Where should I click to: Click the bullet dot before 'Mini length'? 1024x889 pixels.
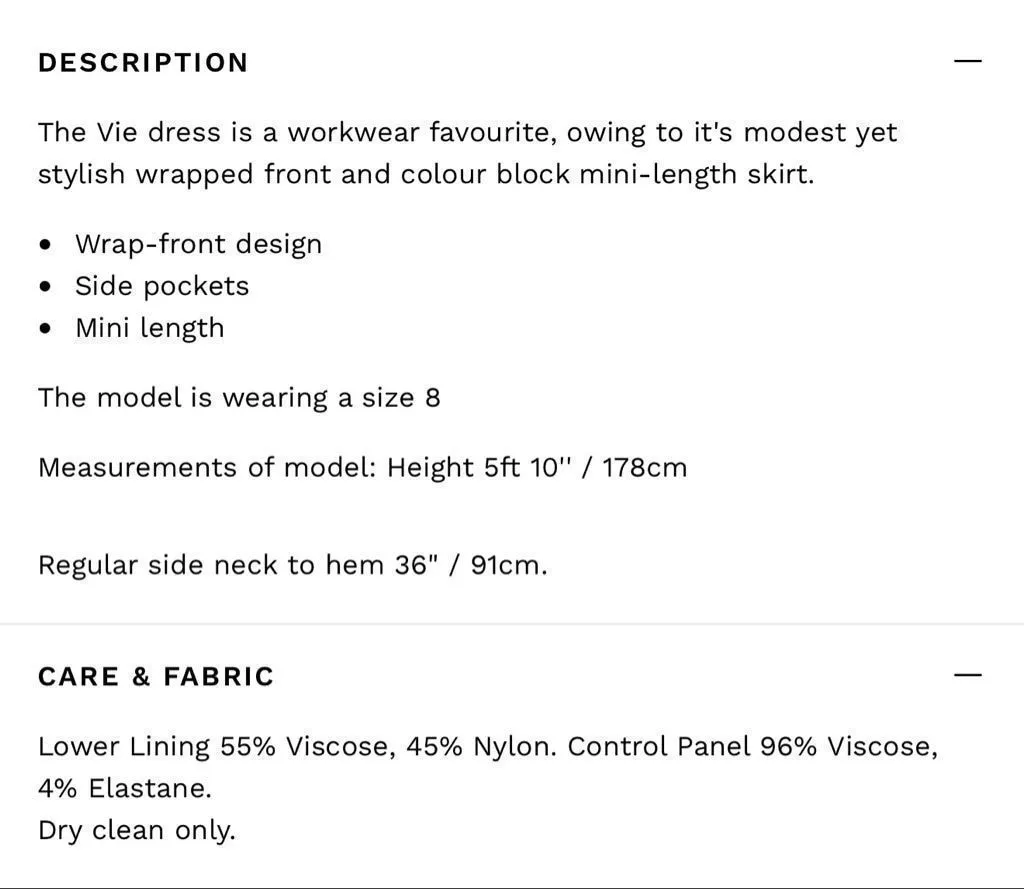coord(45,329)
